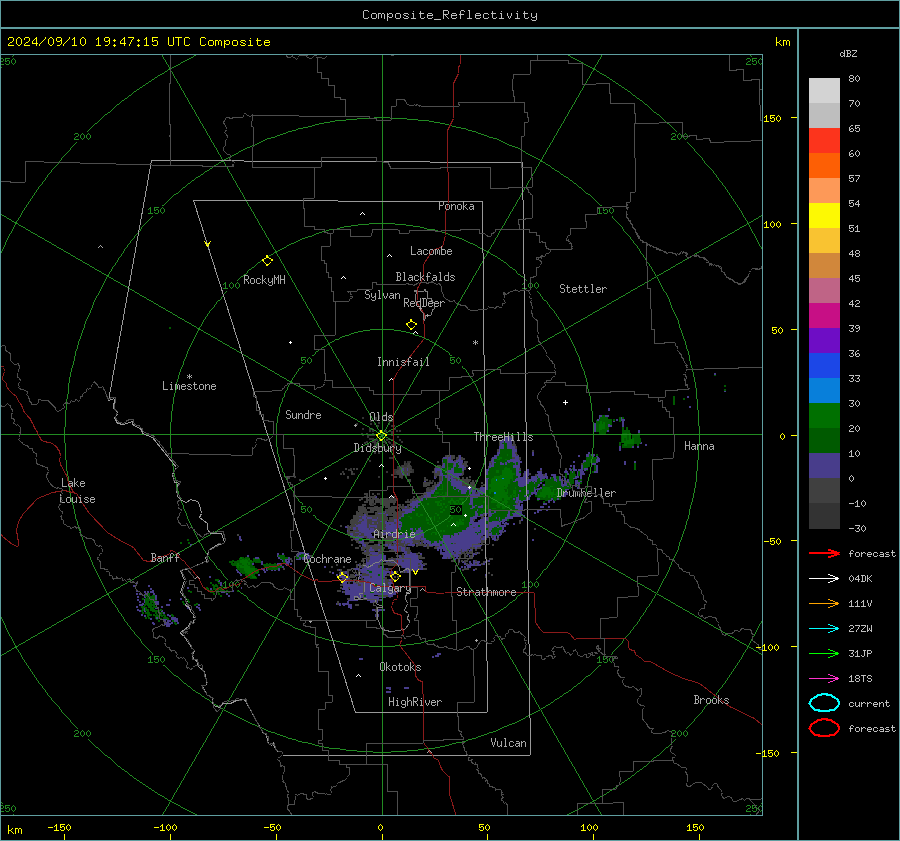Click the orange 111V arrow in legend

pos(824,603)
